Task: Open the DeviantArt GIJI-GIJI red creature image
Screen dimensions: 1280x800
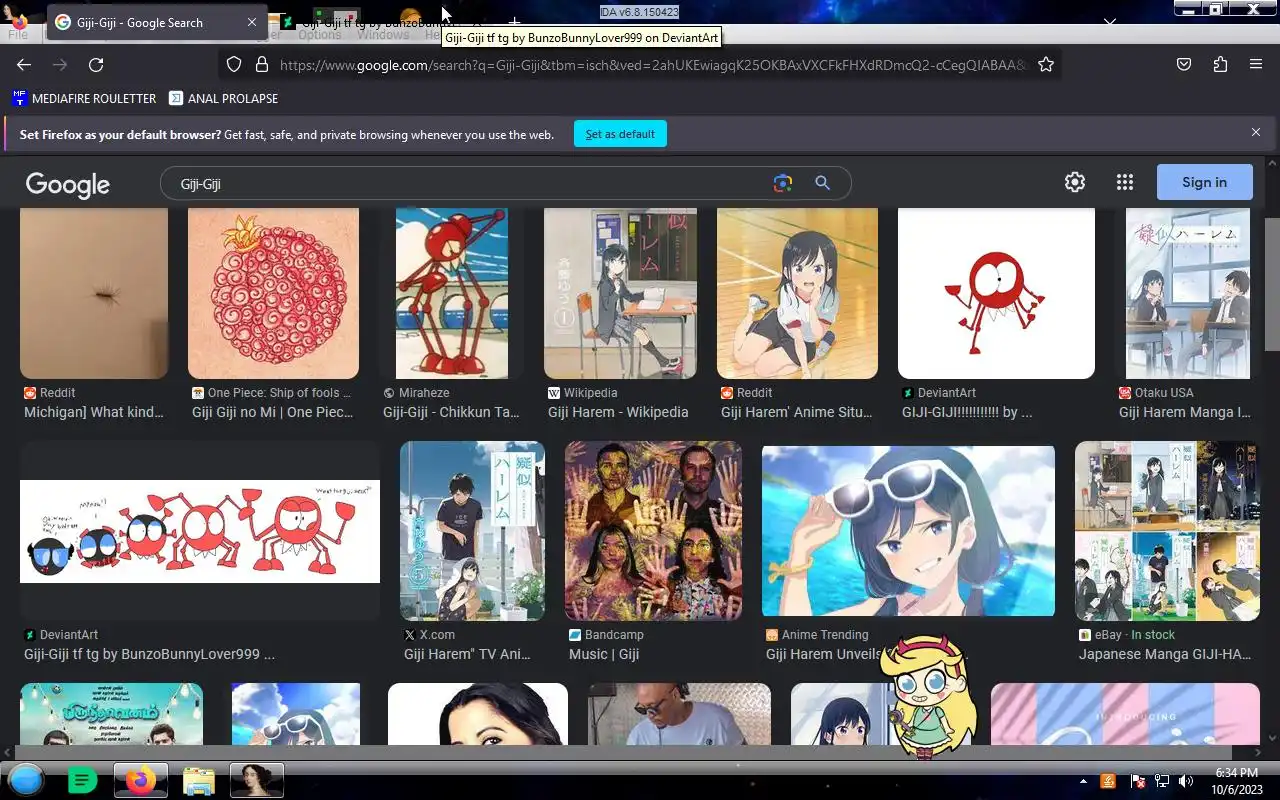Action: click(996, 293)
